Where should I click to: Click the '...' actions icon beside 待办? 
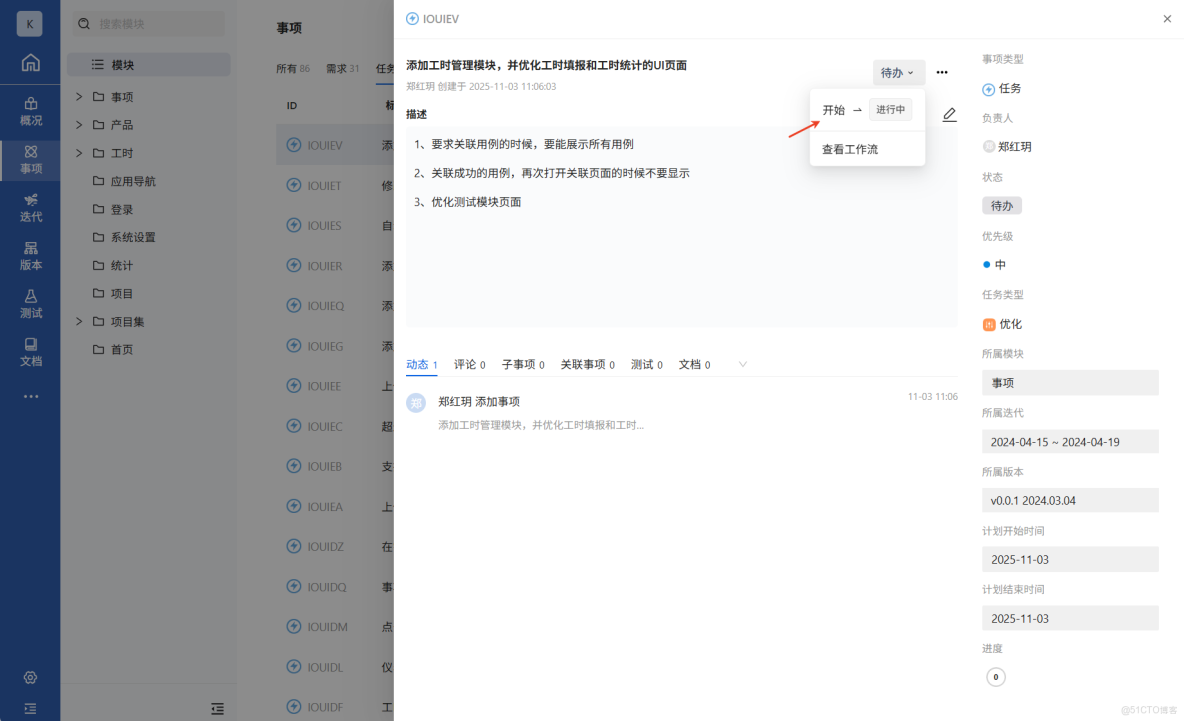click(941, 72)
